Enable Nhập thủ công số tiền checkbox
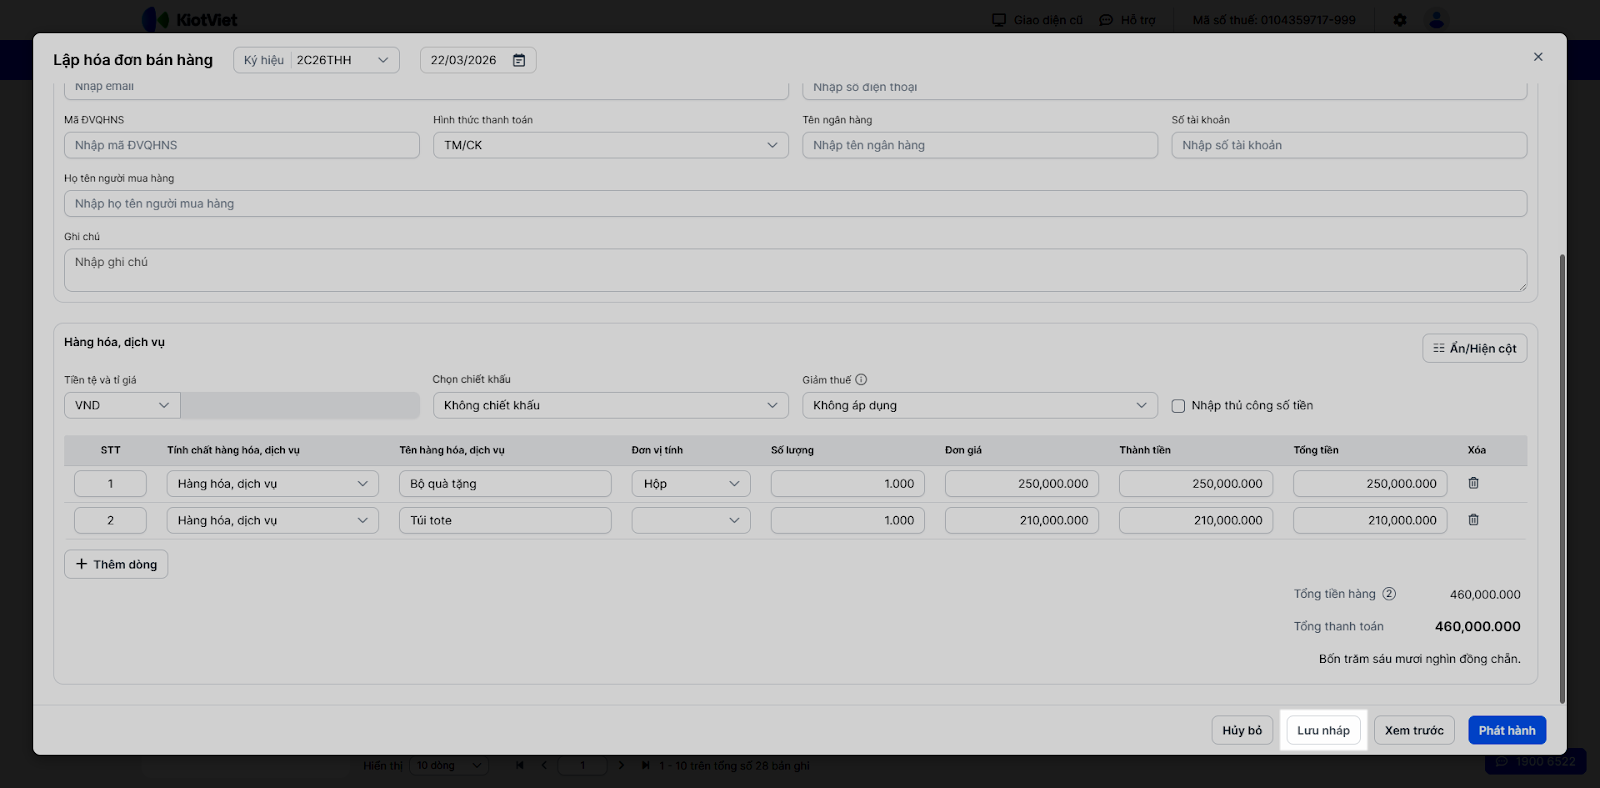This screenshot has width=1600, height=788. (x=1178, y=406)
